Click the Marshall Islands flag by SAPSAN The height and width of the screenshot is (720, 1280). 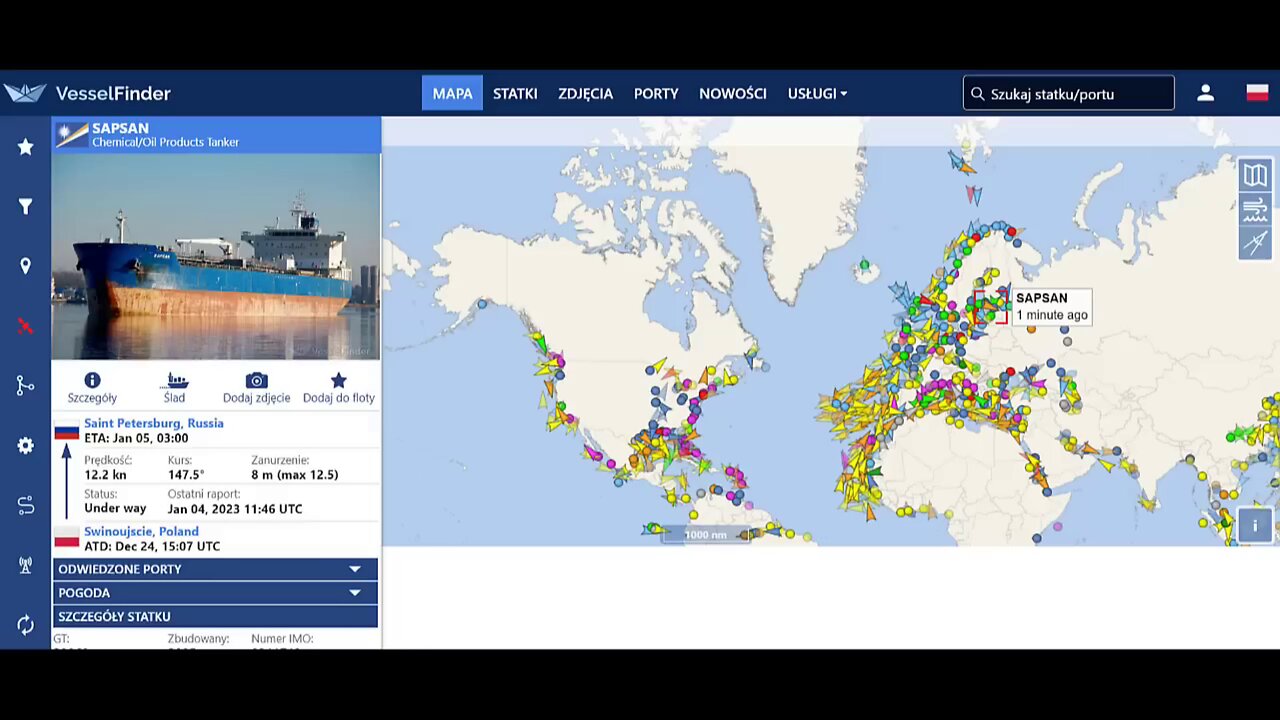[72, 135]
